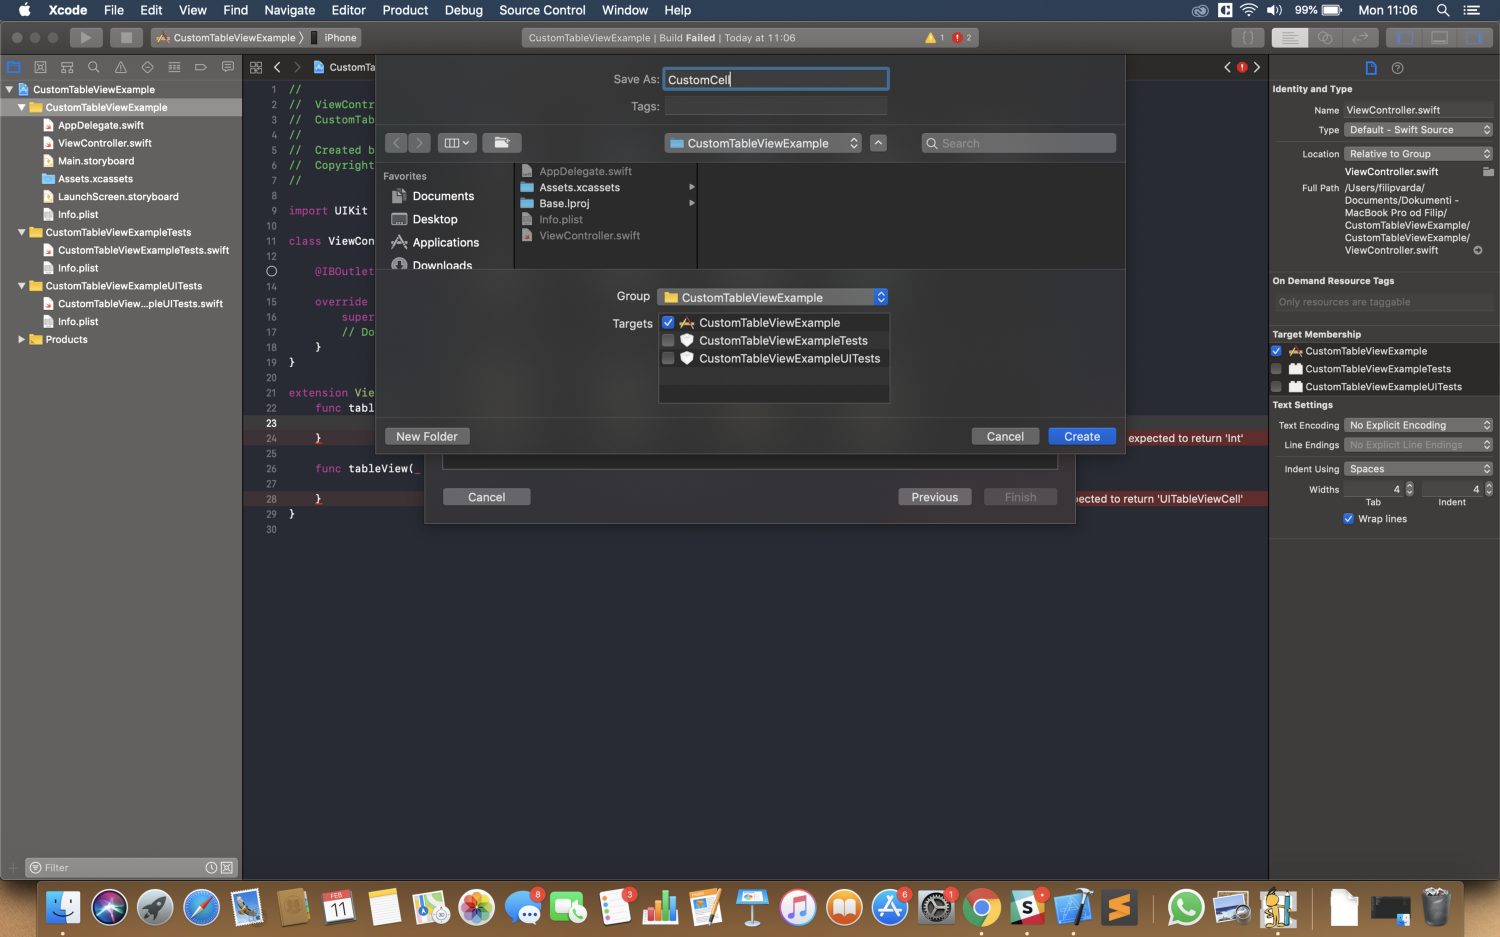This screenshot has height=937, width=1500.
Task: Toggle the inspectors panel visibility
Action: 1474,37
